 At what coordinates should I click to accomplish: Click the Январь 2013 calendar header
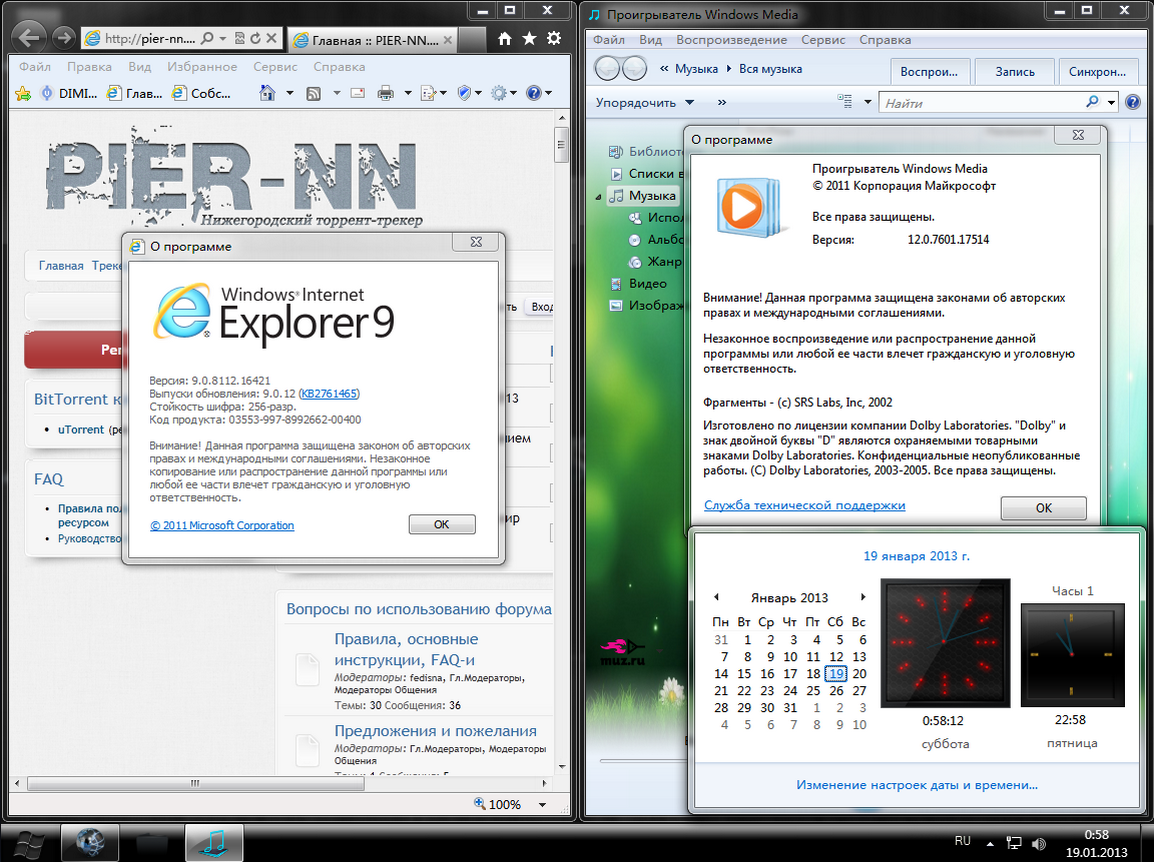point(789,598)
